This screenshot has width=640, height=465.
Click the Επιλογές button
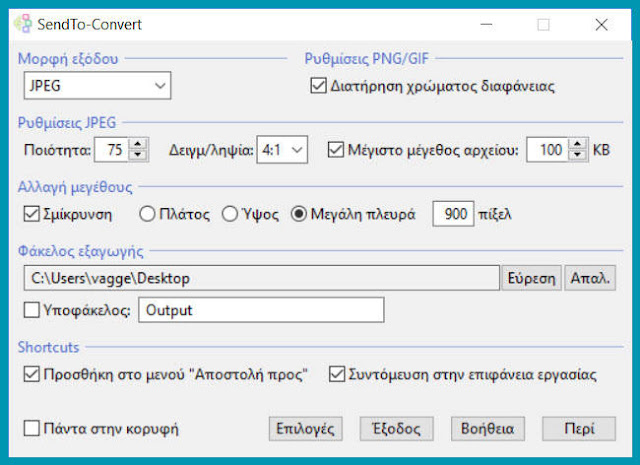click(x=305, y=429)
